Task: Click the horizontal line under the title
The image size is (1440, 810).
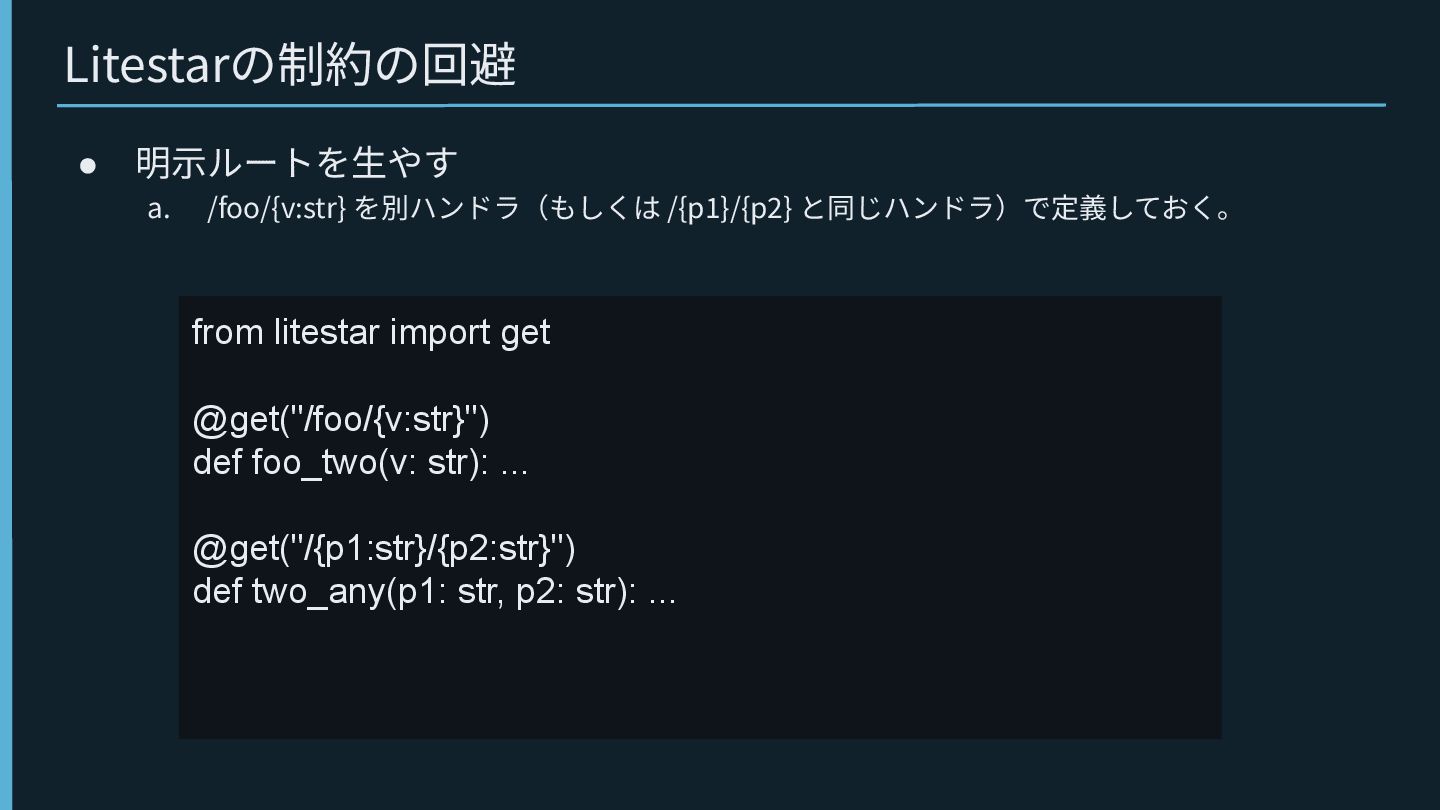Action: tap(720, 104)
